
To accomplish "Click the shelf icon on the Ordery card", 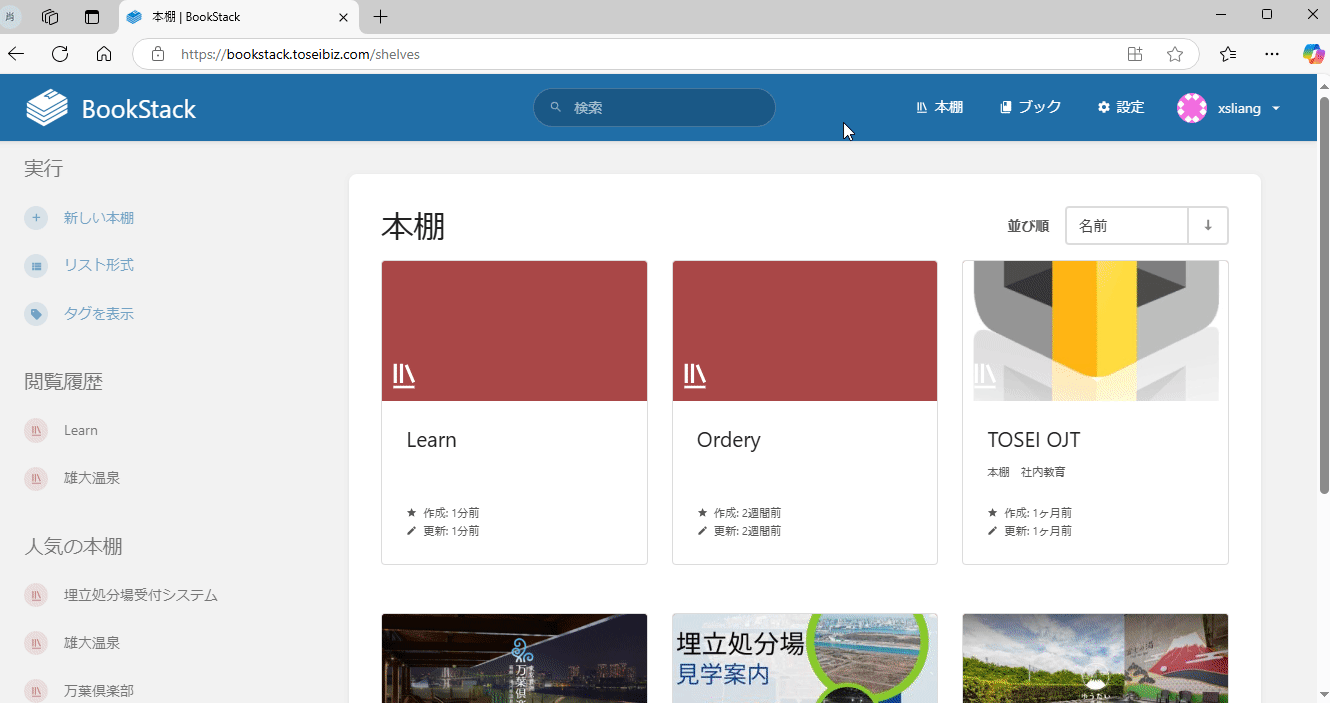I will [x=693, y=375].
